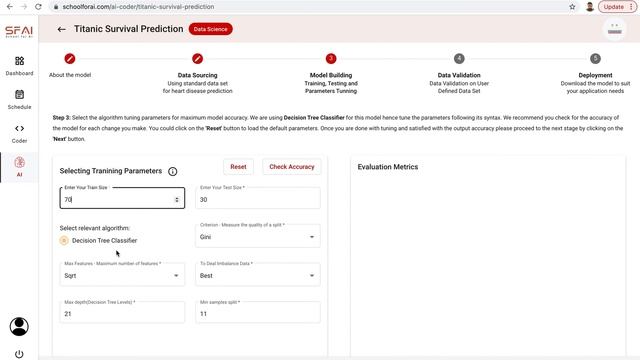
Task: Click the Data Validation step 4 circle
Action: click(x=459, y=59)
